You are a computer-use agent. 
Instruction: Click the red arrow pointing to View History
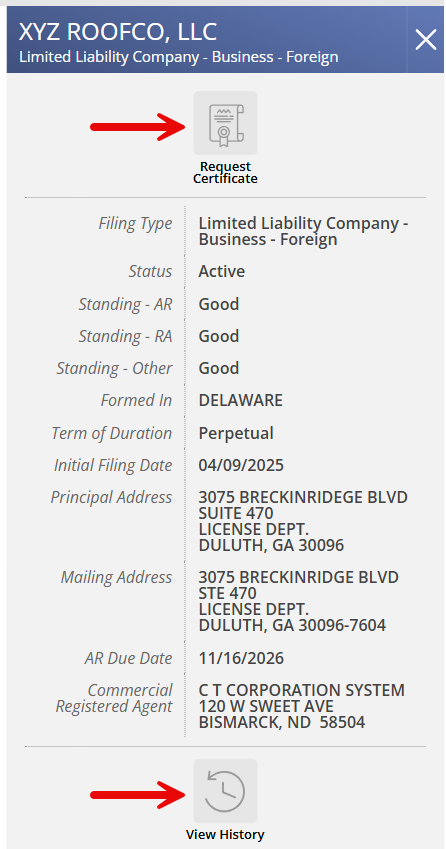pos(138,795)
